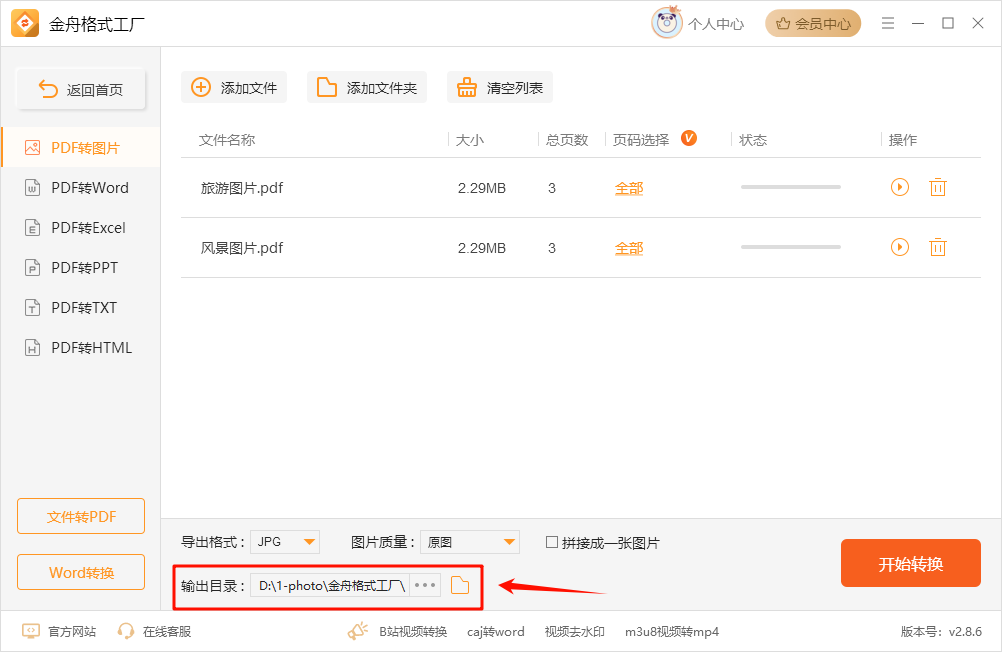Click 添加文件 to add a file
Viewport: 1002px width, 652px height.
click(x=234, y=88)
